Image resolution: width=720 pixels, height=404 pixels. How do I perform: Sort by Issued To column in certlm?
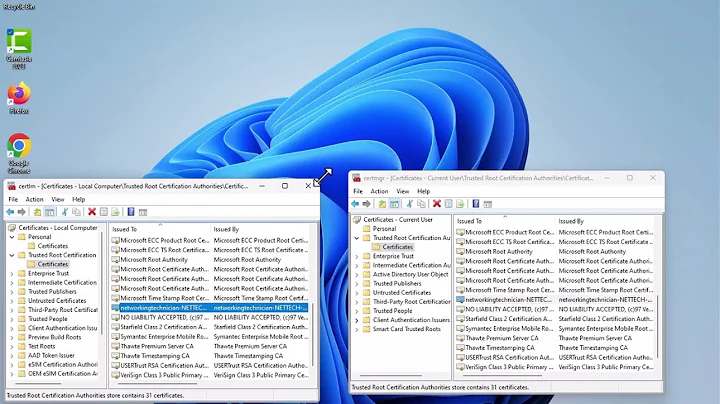click(160, 229)
